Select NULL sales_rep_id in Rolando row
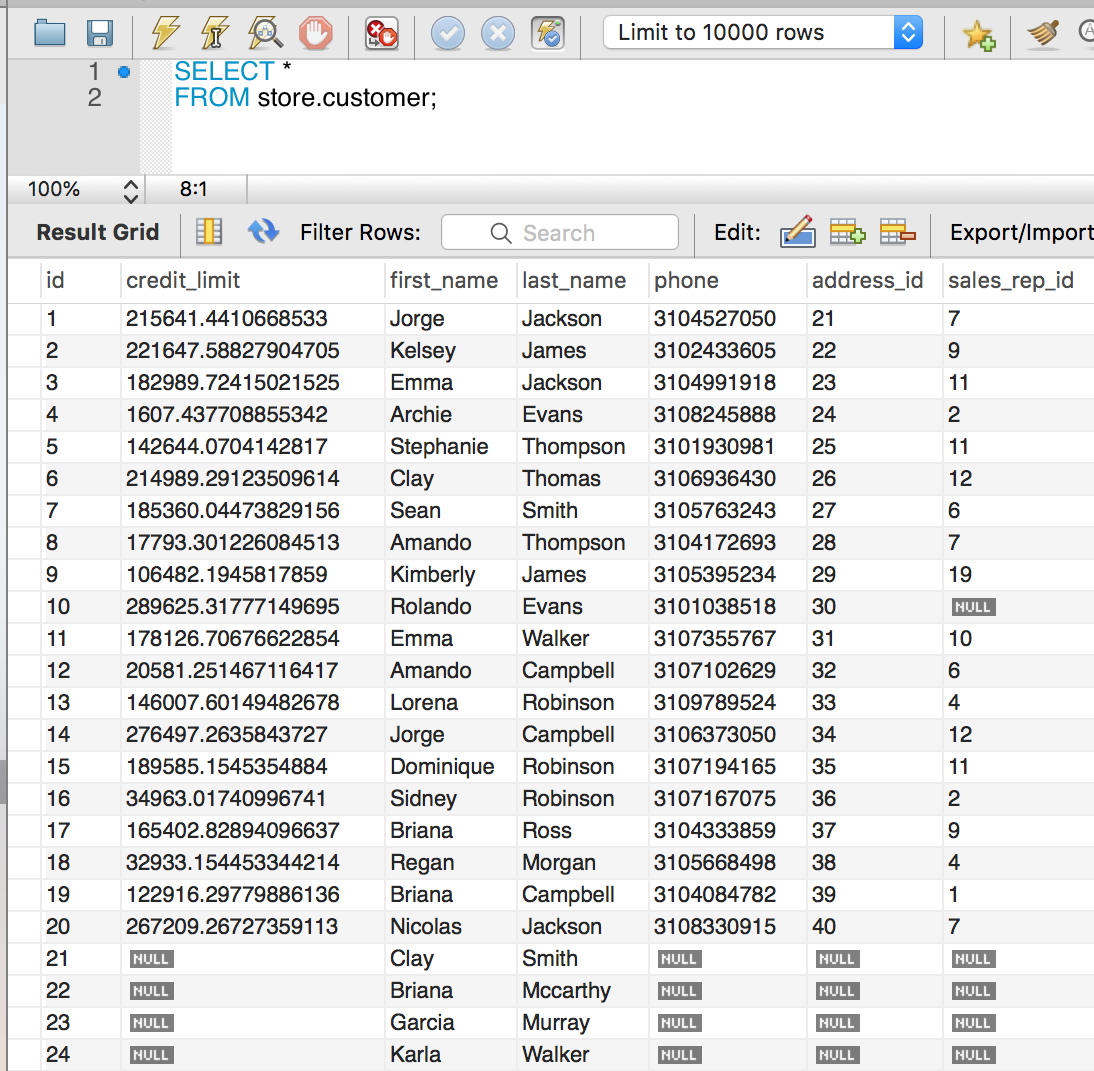The image size is (1094, 1071). 973,607
